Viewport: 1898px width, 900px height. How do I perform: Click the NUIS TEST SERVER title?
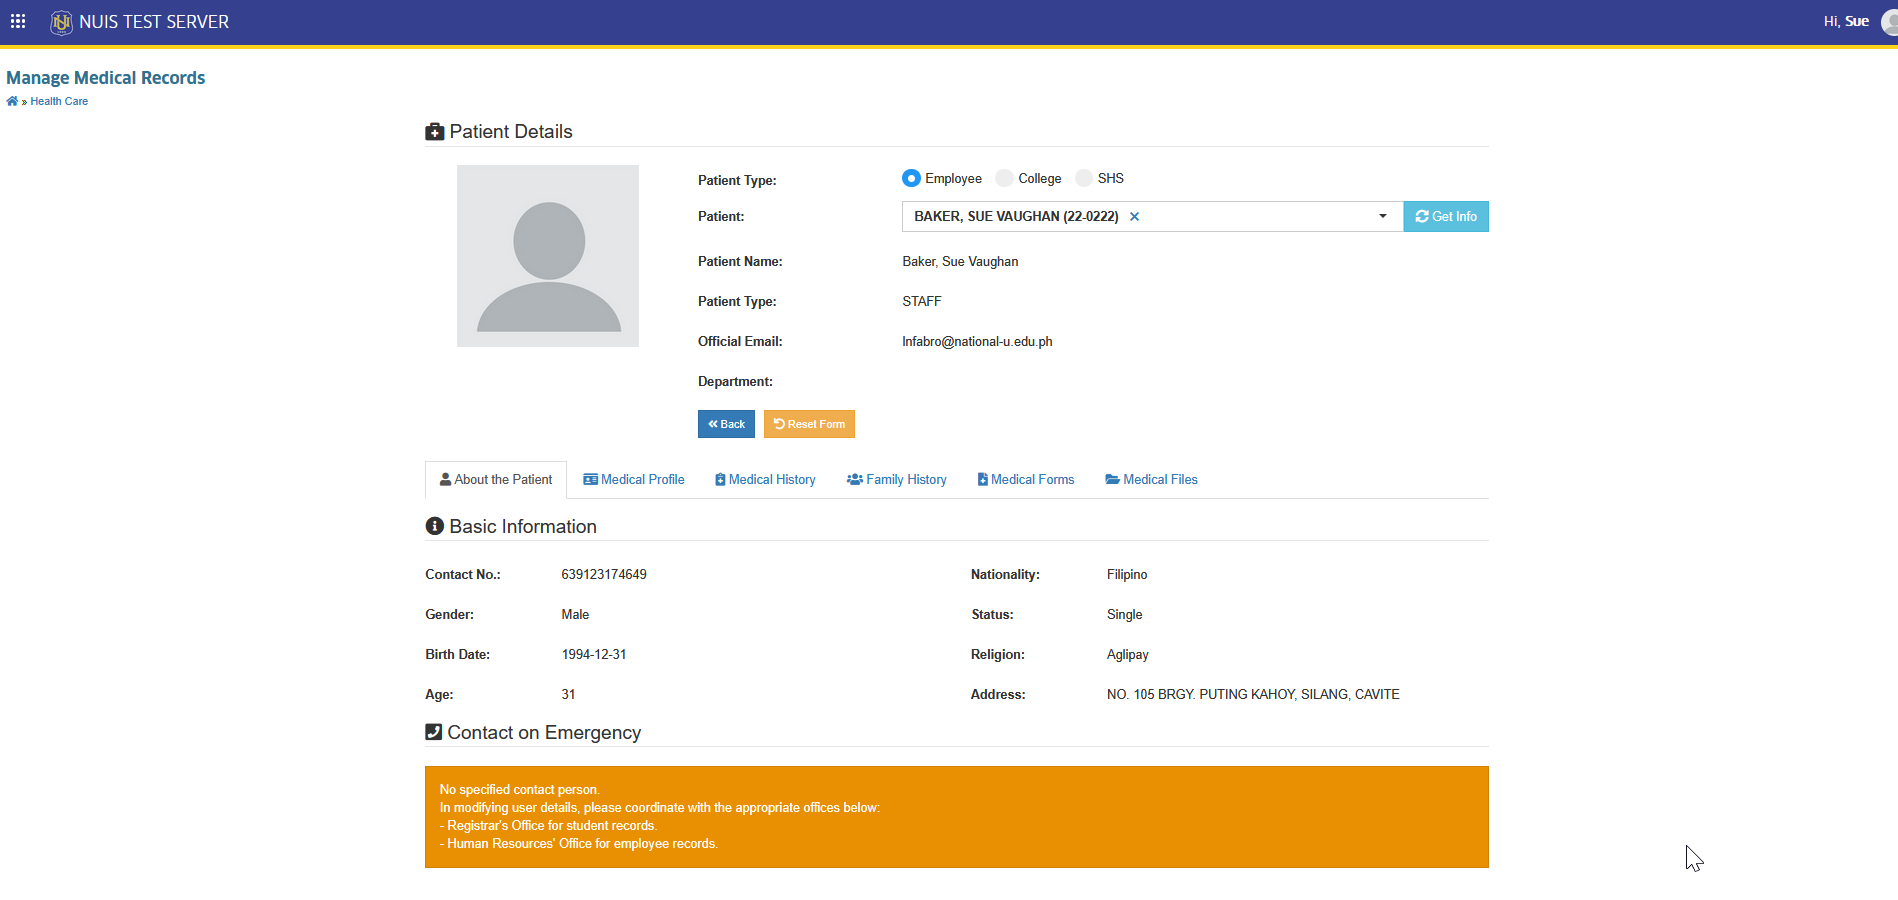[154, 22]
